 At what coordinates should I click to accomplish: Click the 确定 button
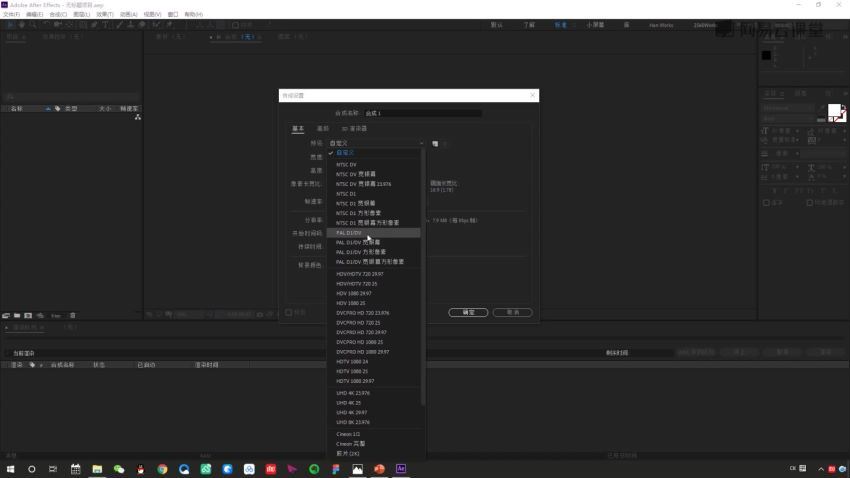pos(468,313)
